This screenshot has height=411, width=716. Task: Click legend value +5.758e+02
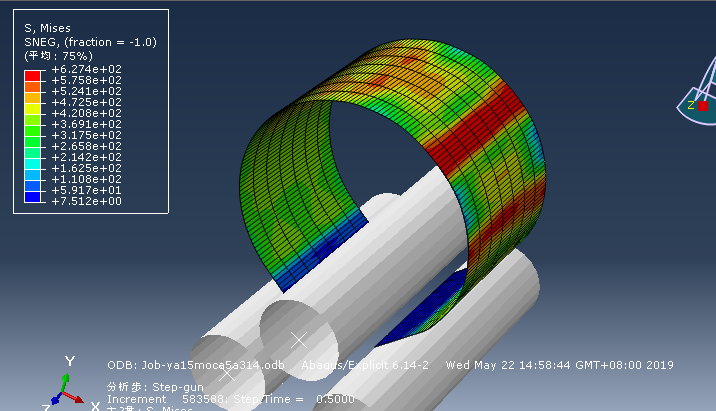coord(87,80)
